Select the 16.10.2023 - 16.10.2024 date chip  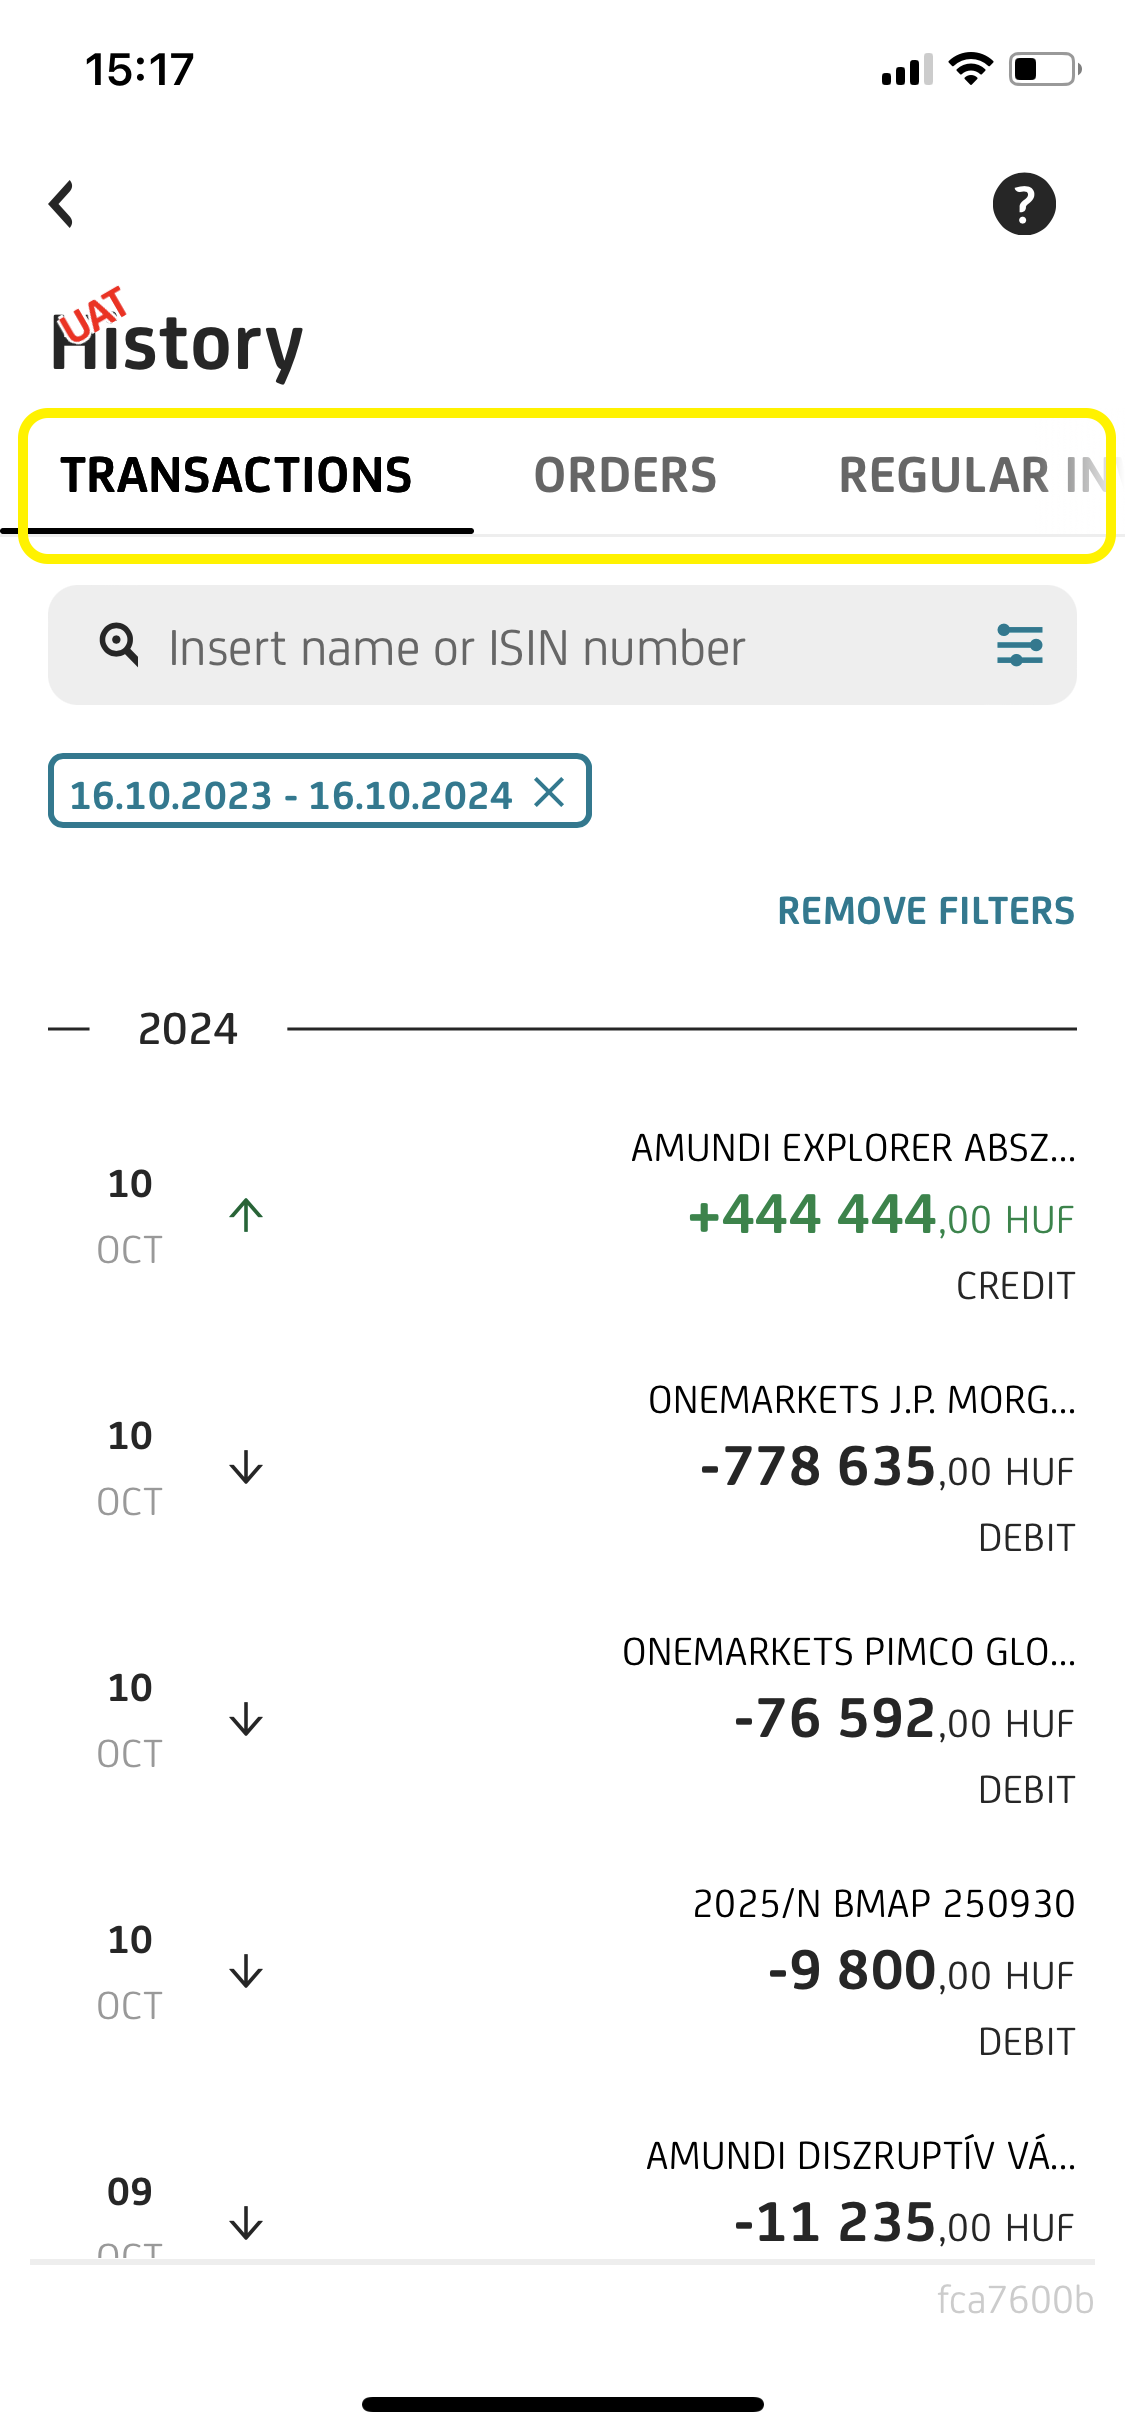[x=290, y=794]
